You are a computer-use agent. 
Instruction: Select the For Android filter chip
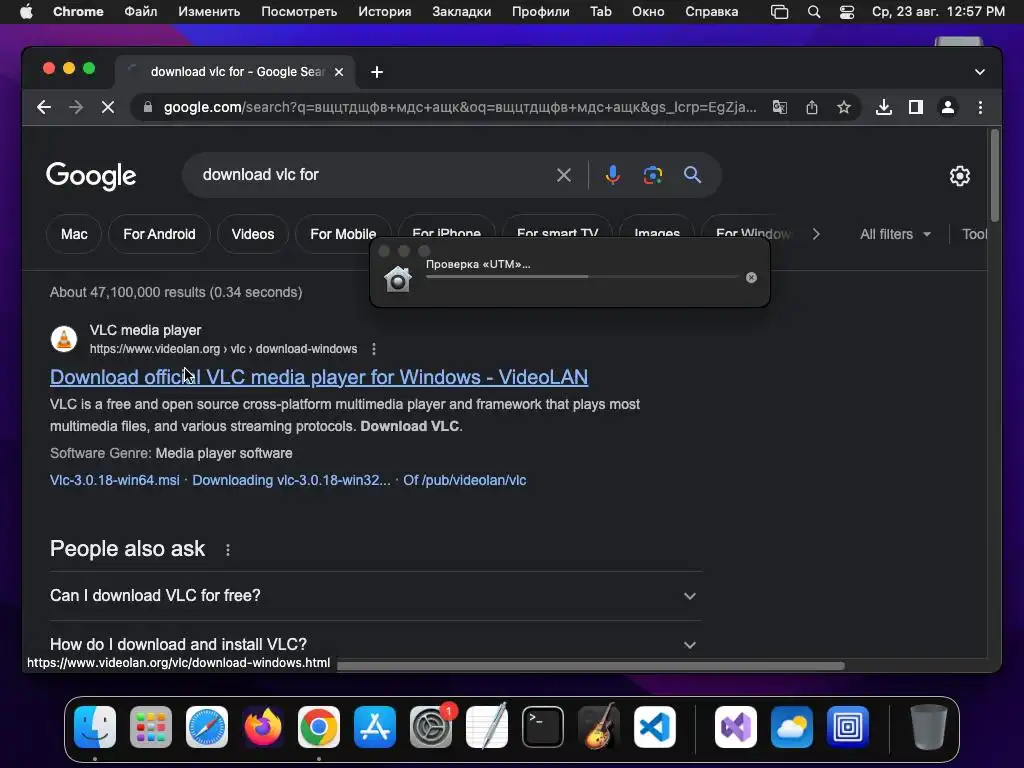(159, 234)
